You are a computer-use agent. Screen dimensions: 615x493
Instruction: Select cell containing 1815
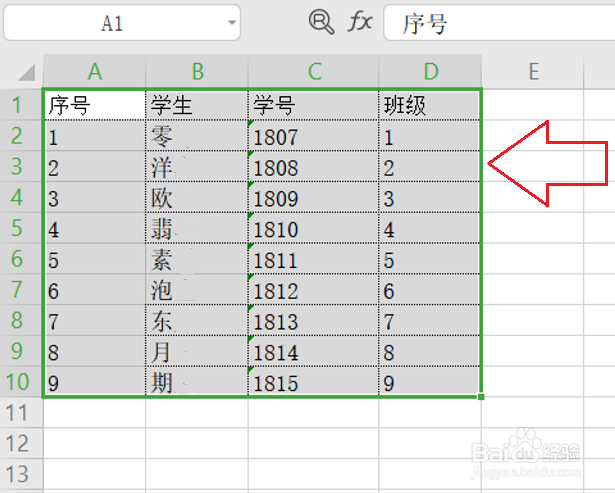coord(313,381)
